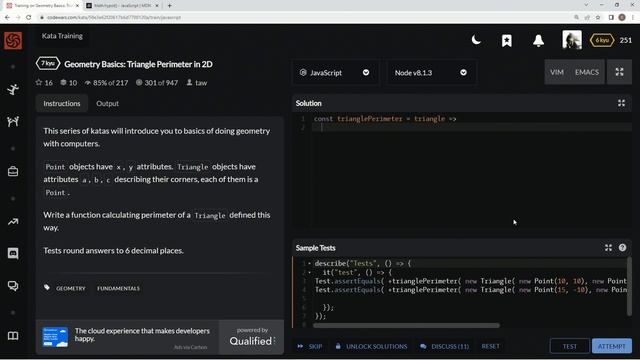
Task: Enable VIM key bindings
Action: pos(556,72)
